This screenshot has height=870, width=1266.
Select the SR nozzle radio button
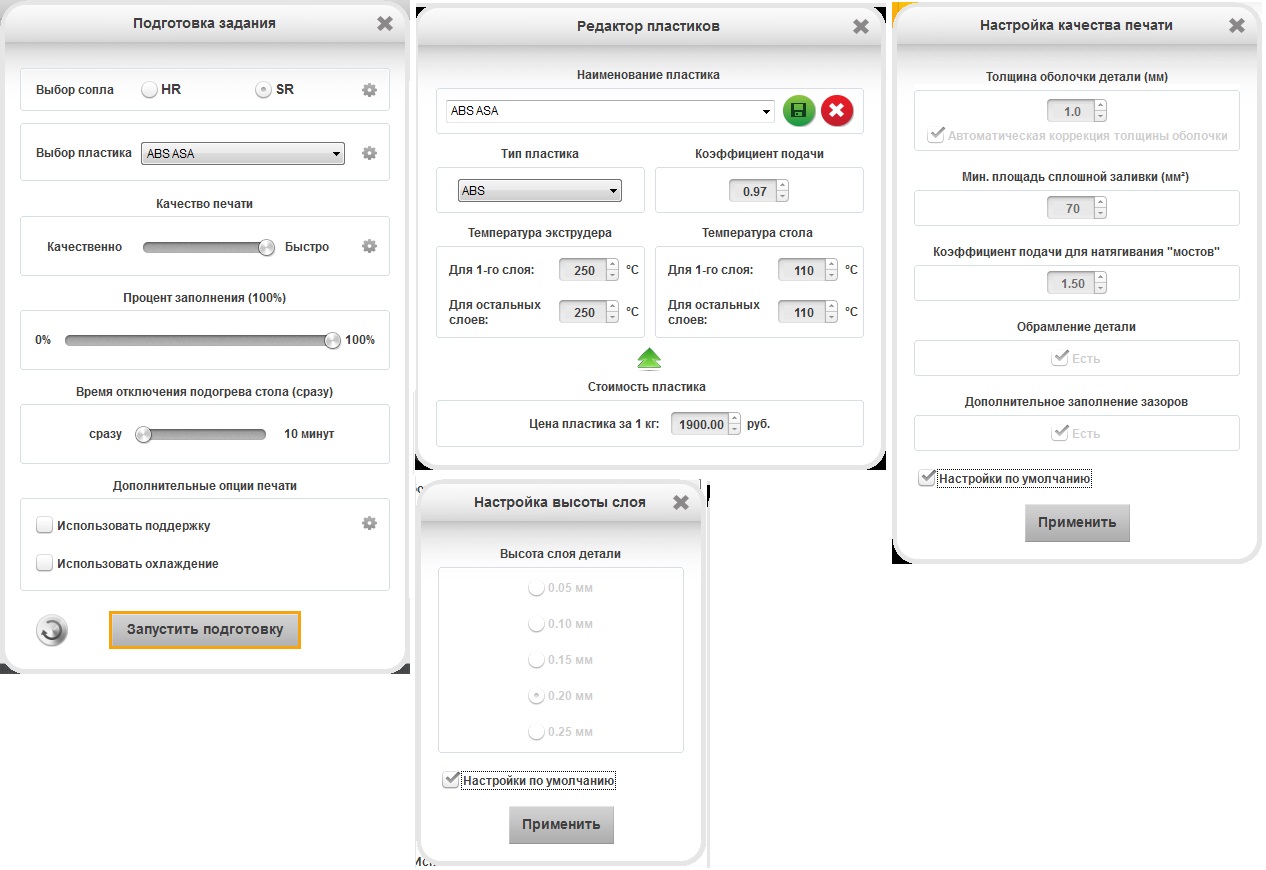tap(263, 90)
